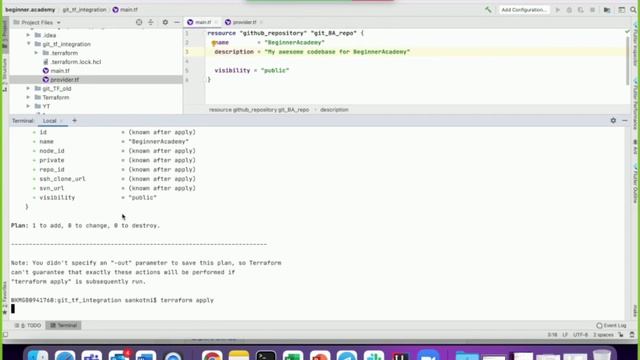Image resolution: width=640 pixels, height=360 pixels.
Task: Click the Terminal tool window tab
Action: [63, 325]
